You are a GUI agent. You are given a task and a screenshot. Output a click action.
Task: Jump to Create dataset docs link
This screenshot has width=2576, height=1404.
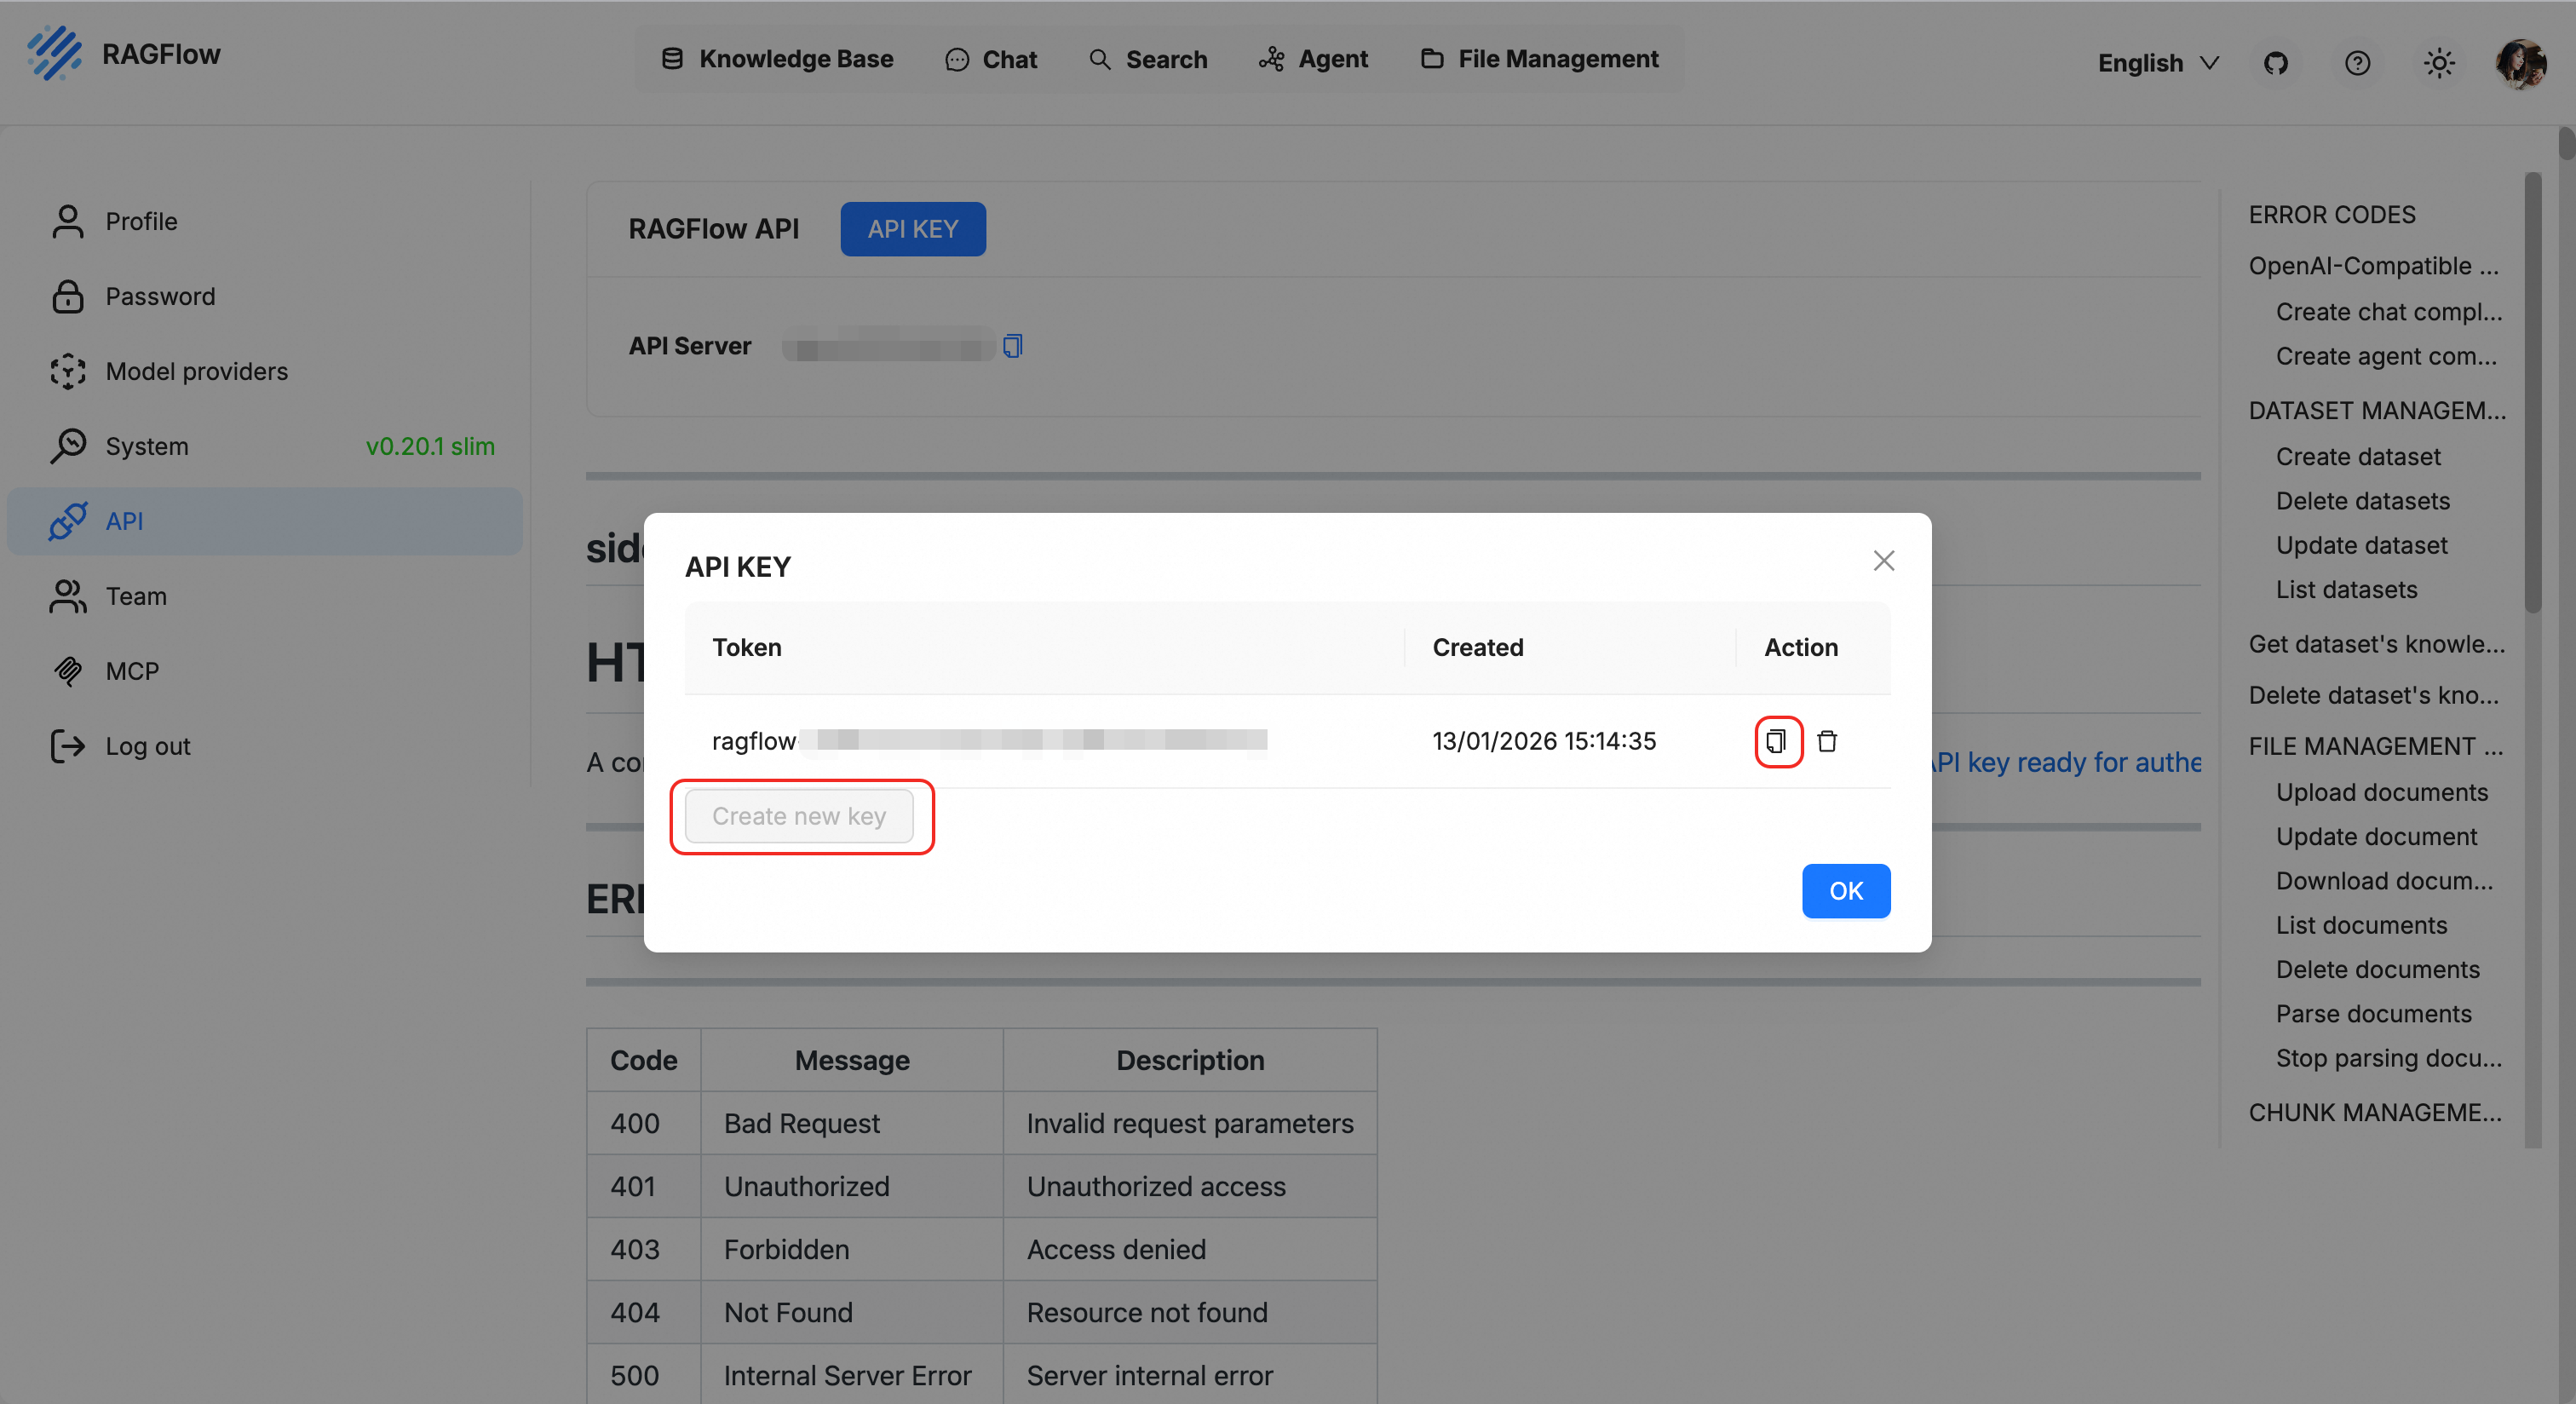pyautogui.click(x=2358, y=456)
